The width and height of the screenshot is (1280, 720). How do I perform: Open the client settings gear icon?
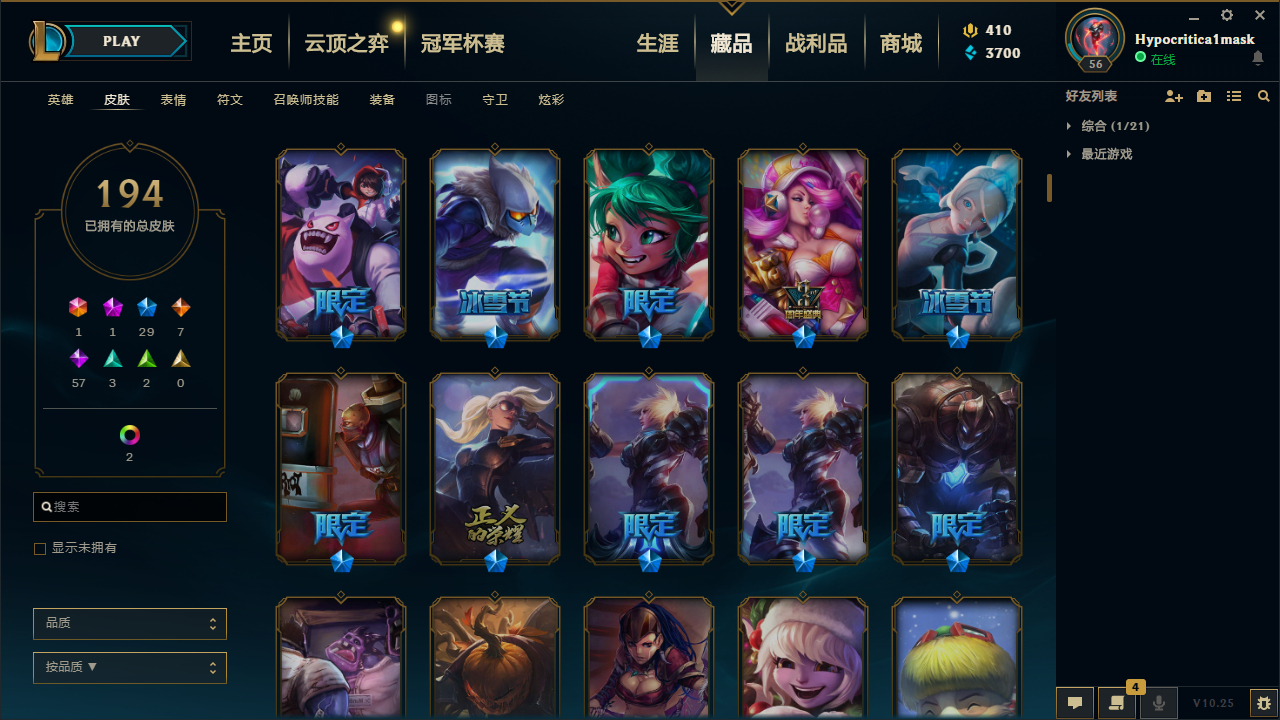coord(1227,15)
